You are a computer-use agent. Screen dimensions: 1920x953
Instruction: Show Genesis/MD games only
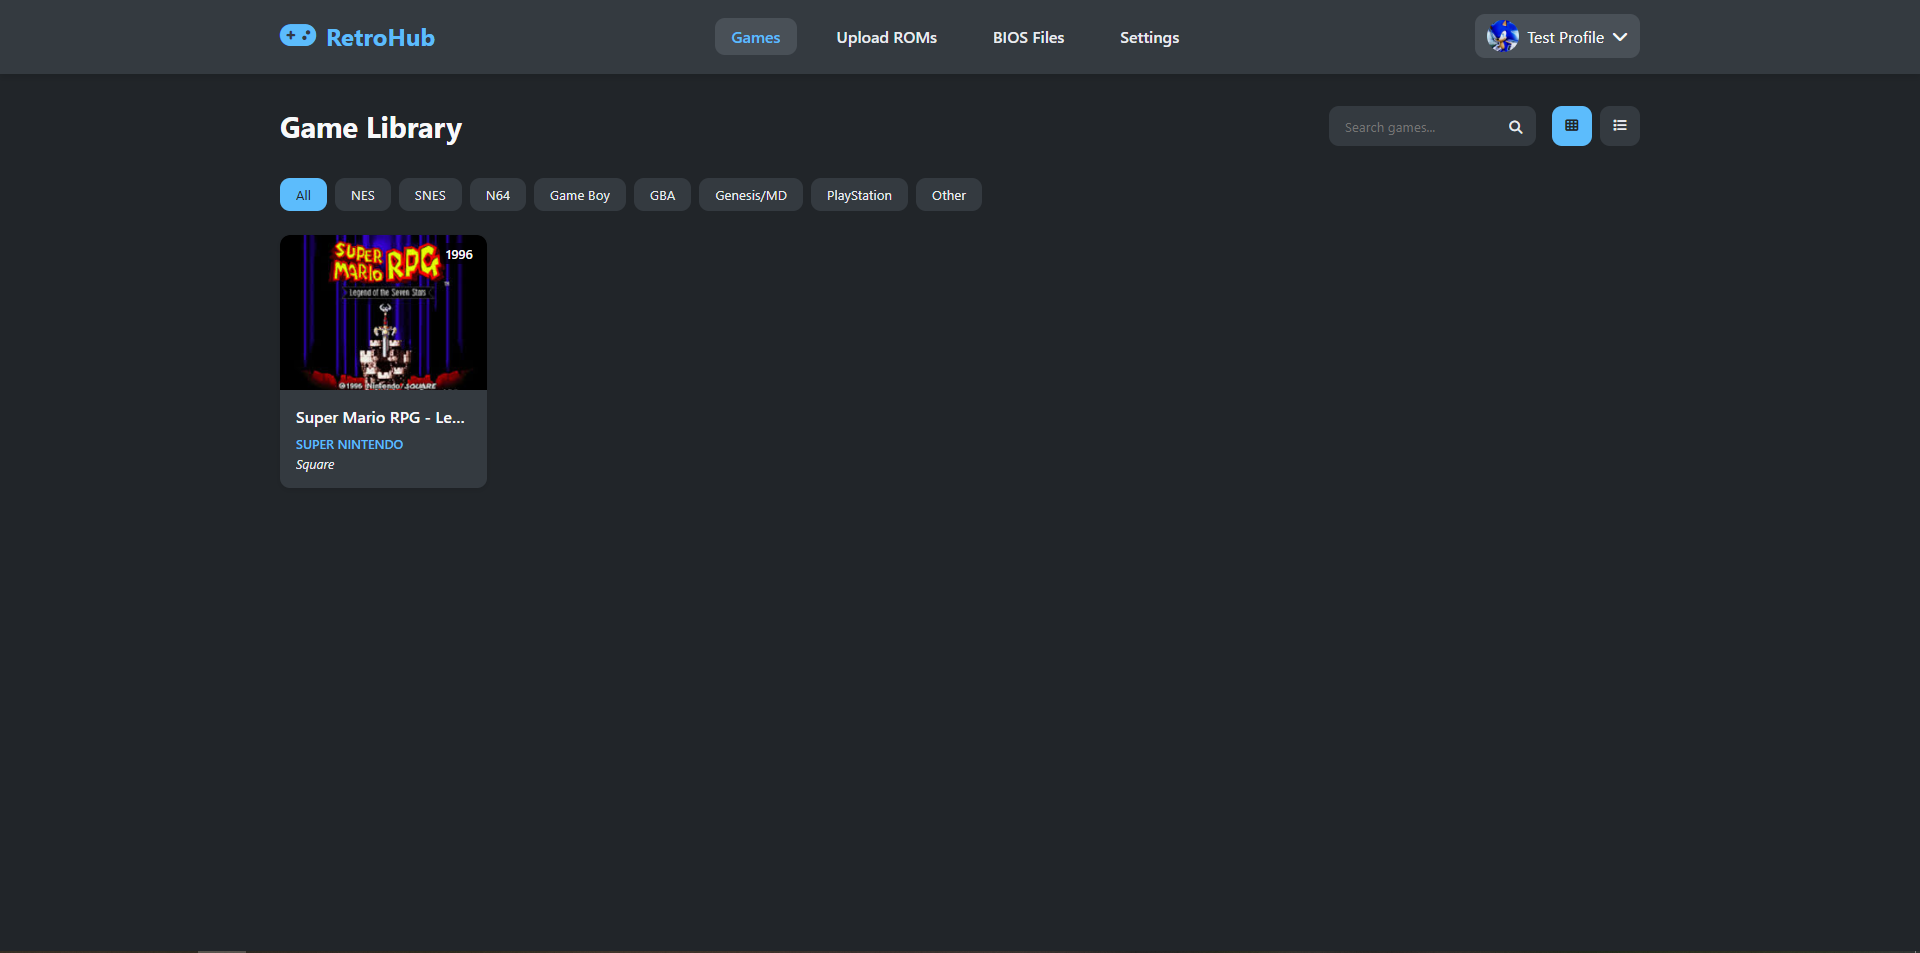click(750, 195)
